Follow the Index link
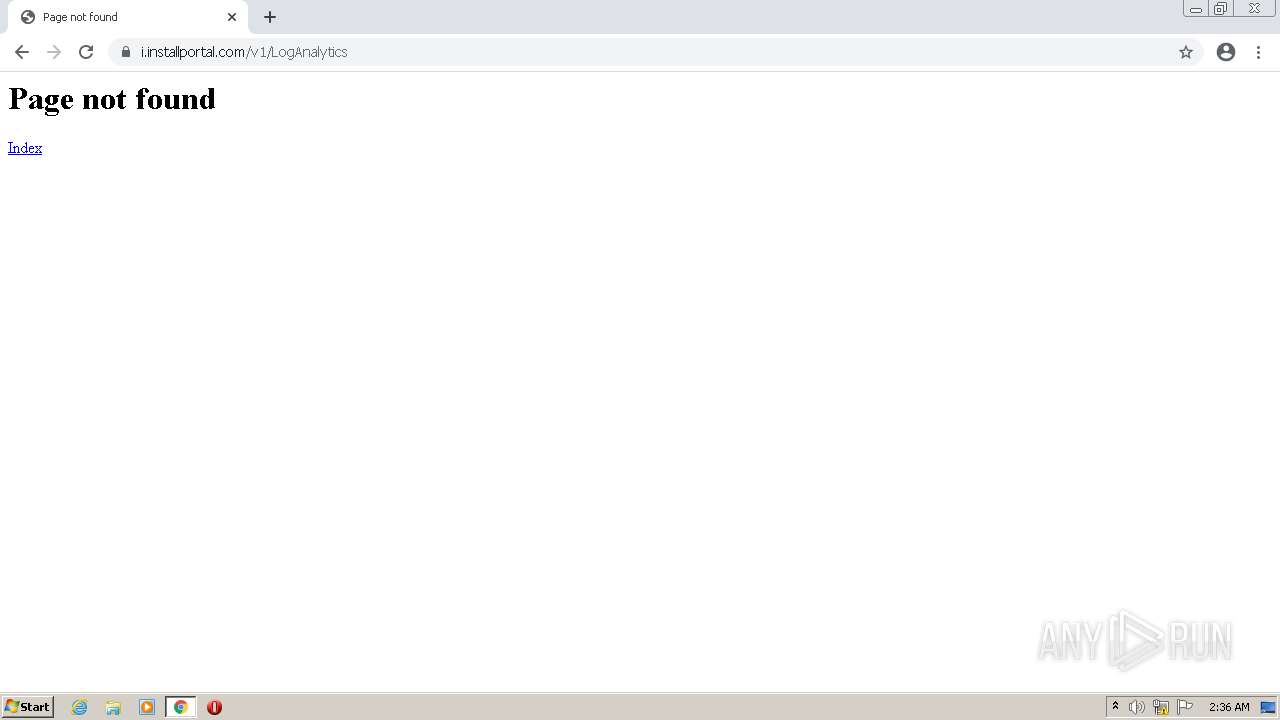 click(25, 148)
